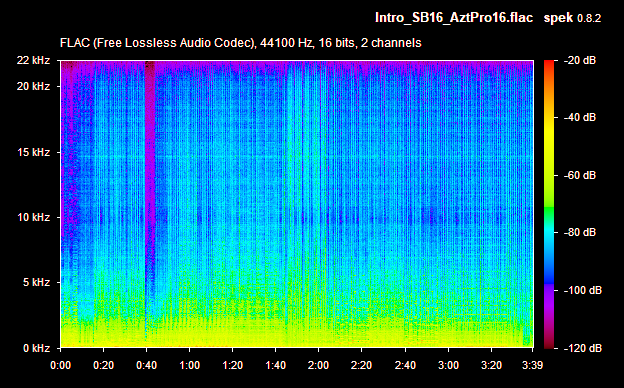
Task: Click the 10 kHz frequency axis label
Action: [33, 217]
